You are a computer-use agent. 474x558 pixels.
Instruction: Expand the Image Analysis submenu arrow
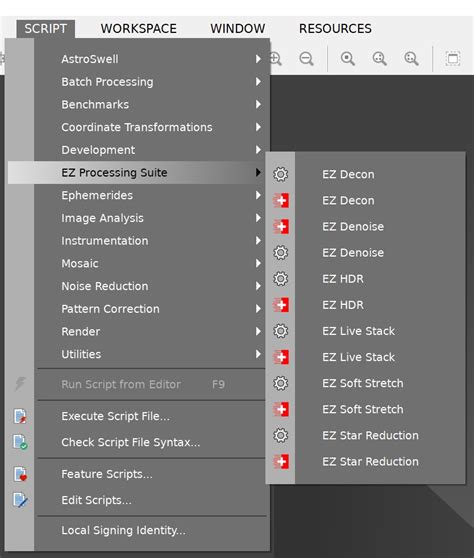point(258,218)
